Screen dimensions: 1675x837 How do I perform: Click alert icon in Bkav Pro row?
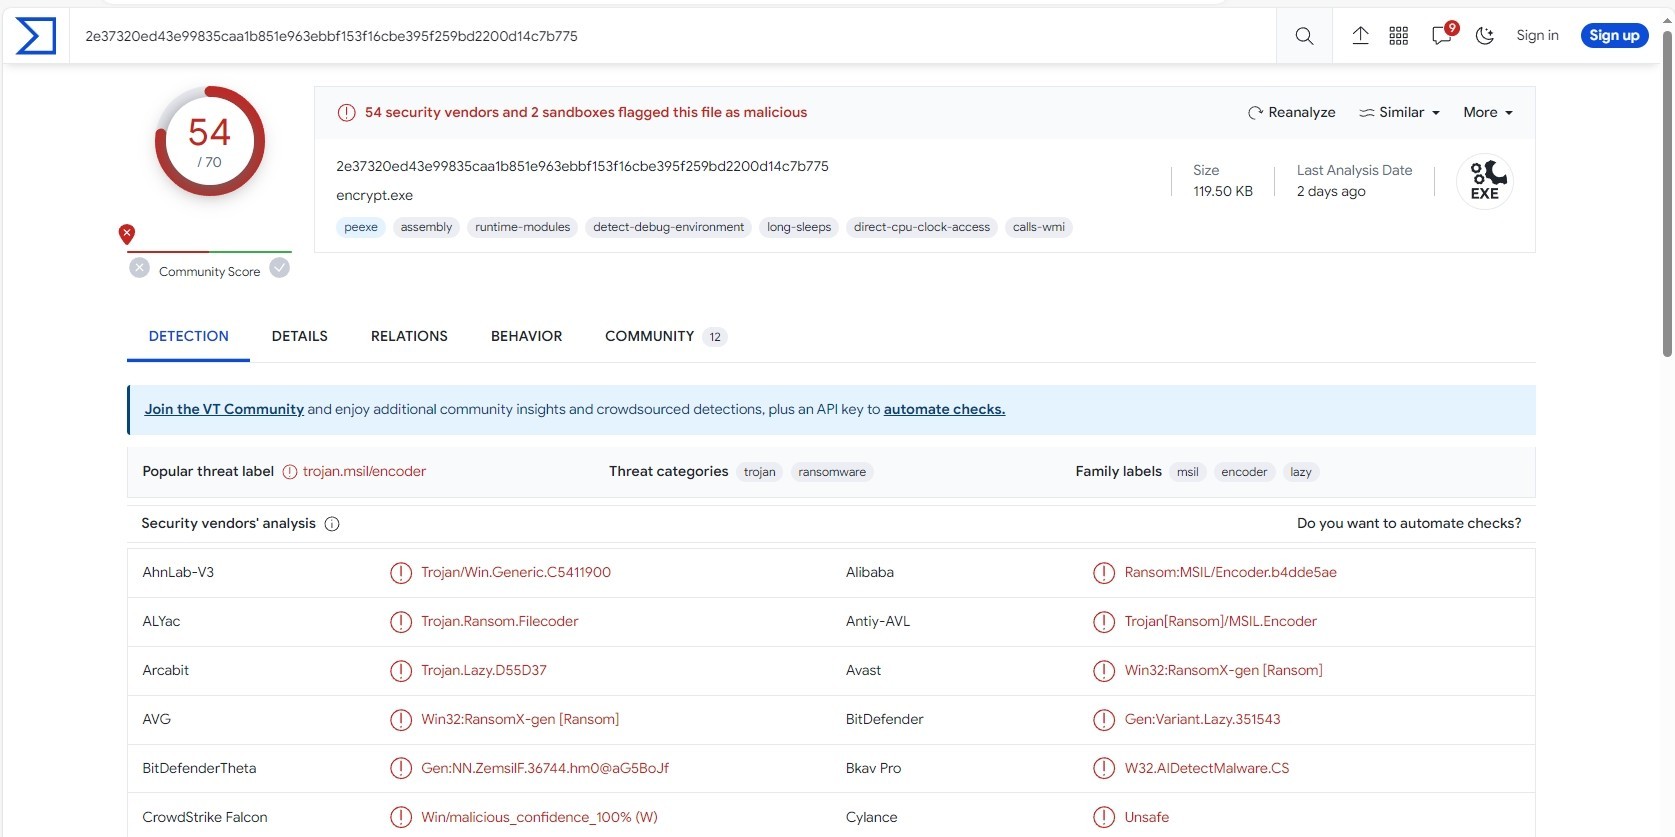(1104, 769)
